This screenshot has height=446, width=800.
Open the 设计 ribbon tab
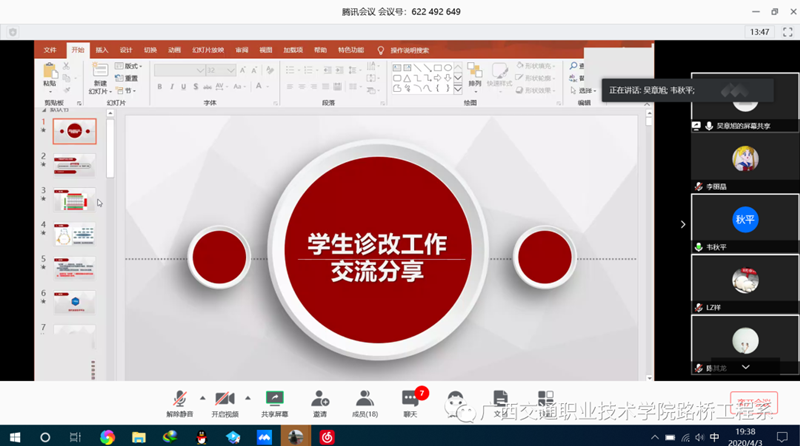(126, 50)
